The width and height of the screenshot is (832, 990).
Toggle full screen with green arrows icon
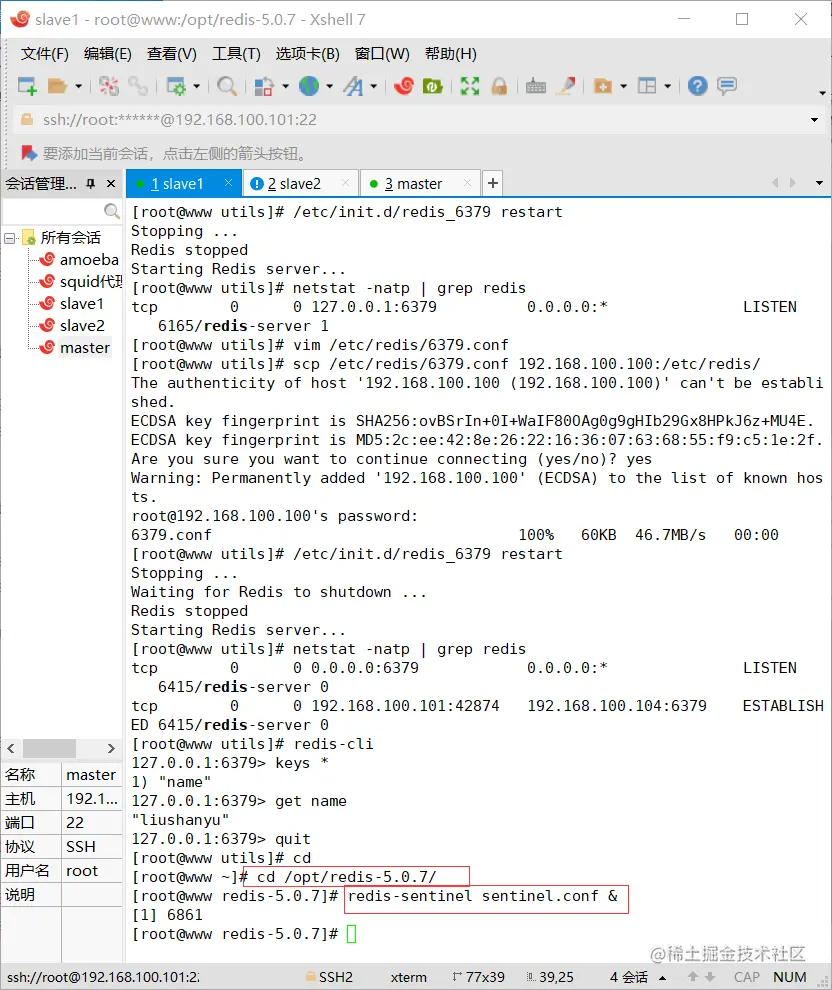click(x=470, y=86)
